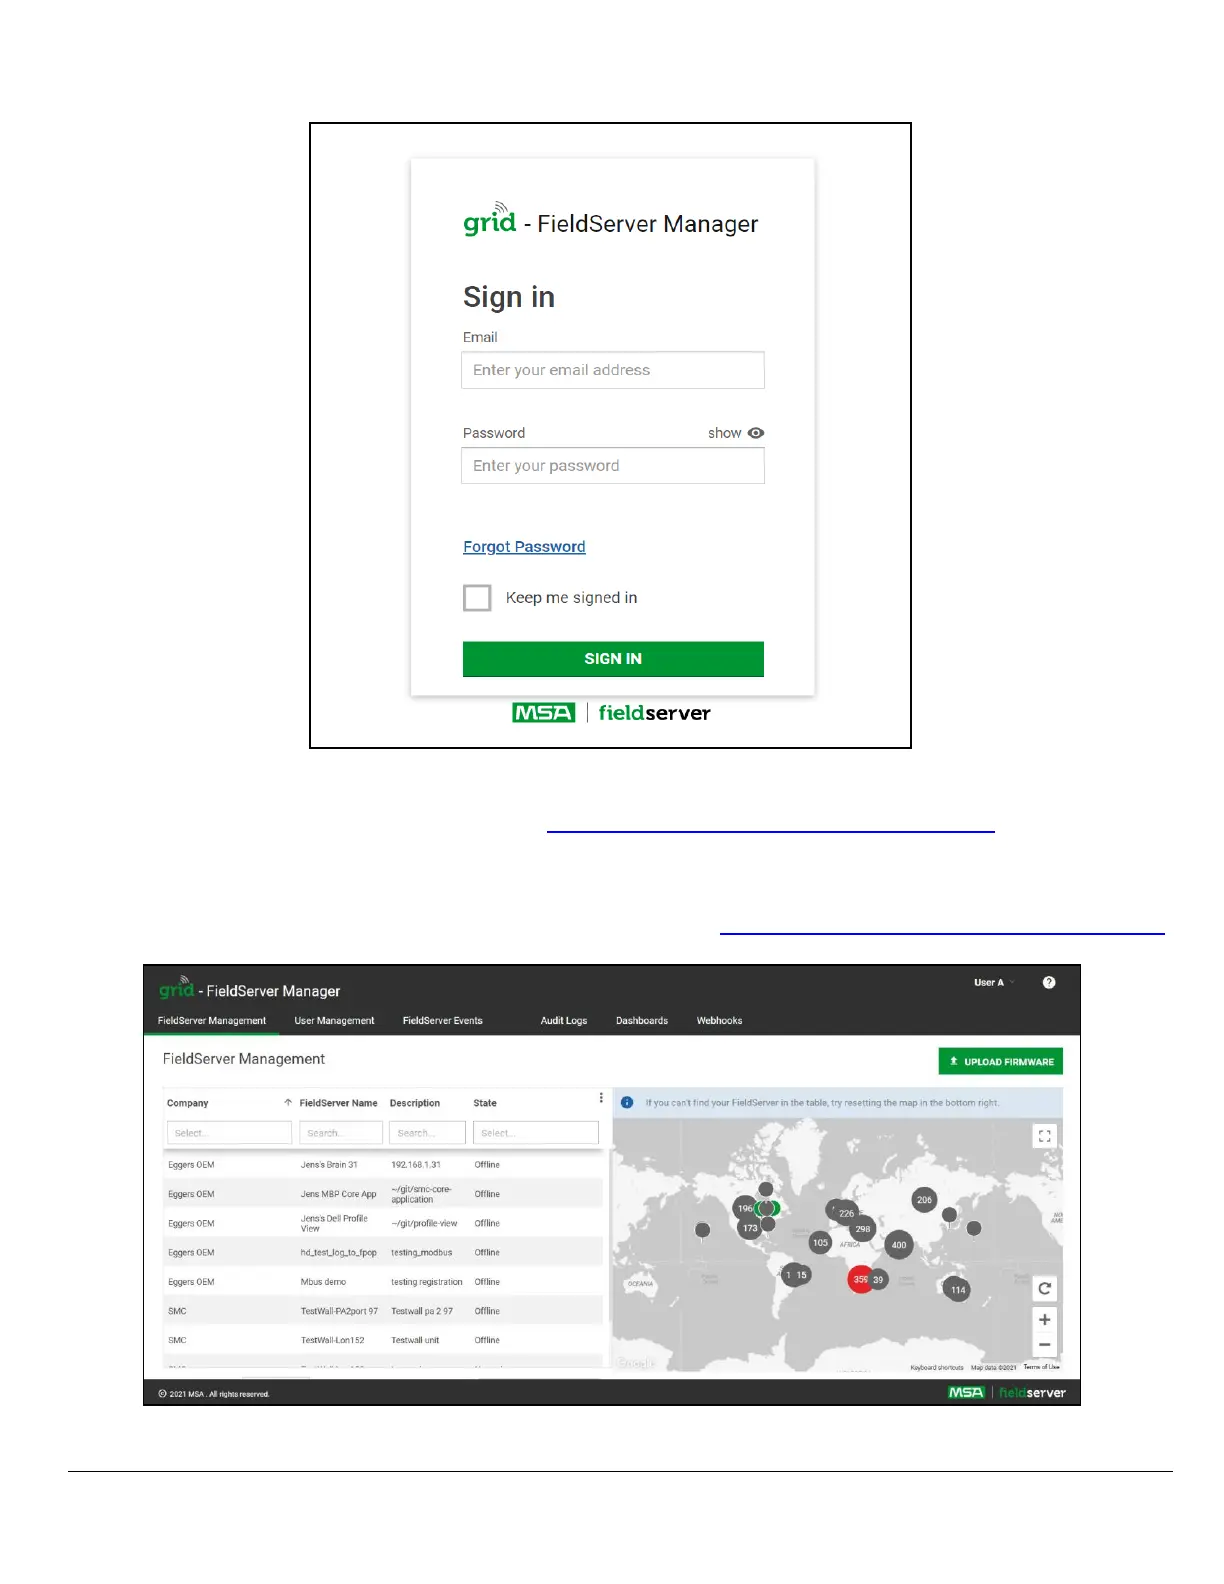The height and width of the screenshot is (1584, 1224).
Task: Select the Jens's Brain 31 row
Action: [x=384, y=1165]
